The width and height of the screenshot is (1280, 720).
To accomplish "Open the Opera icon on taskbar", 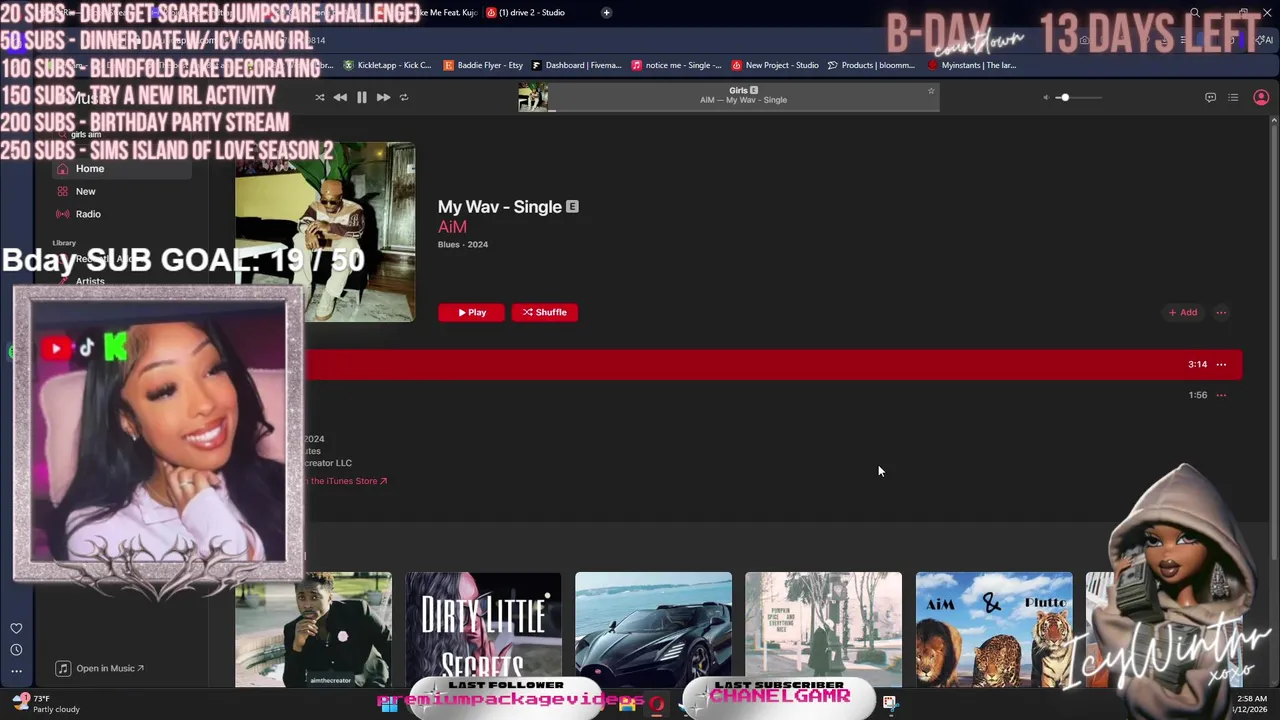I will [657, 703].
